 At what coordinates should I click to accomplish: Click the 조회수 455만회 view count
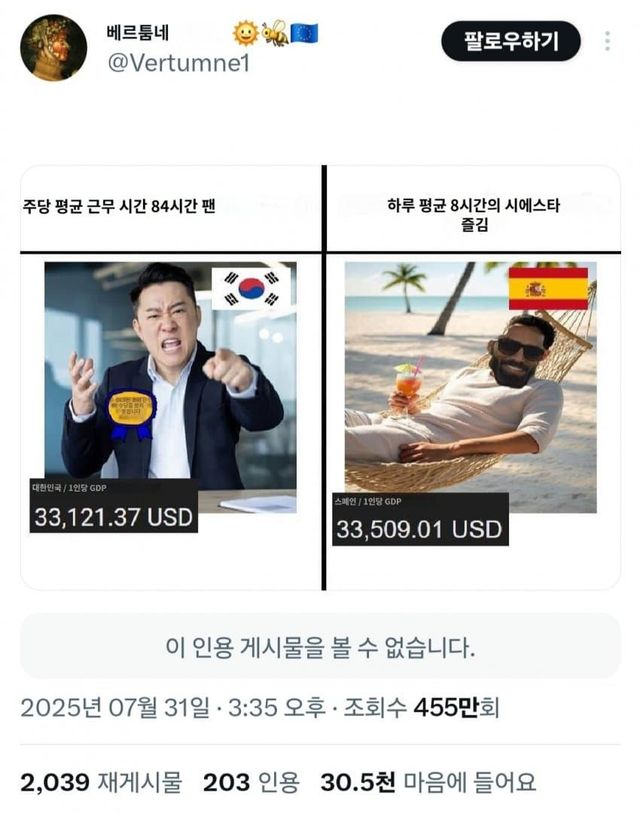pyautogui.click(x=421, y=707)
